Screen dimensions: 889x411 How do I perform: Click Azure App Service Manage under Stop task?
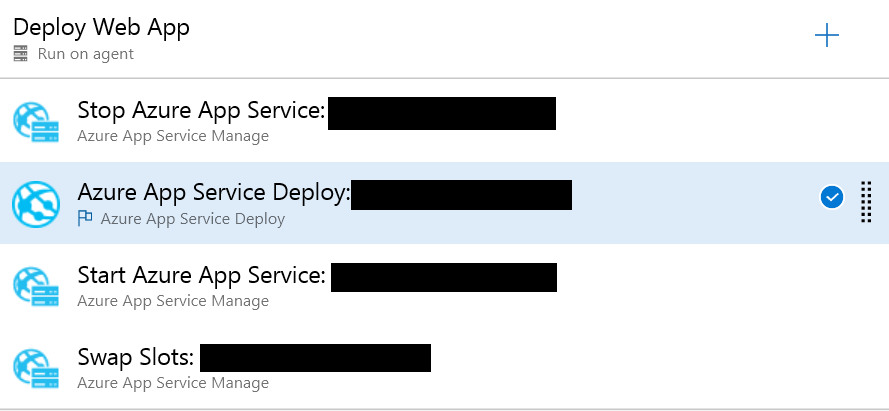173,137
